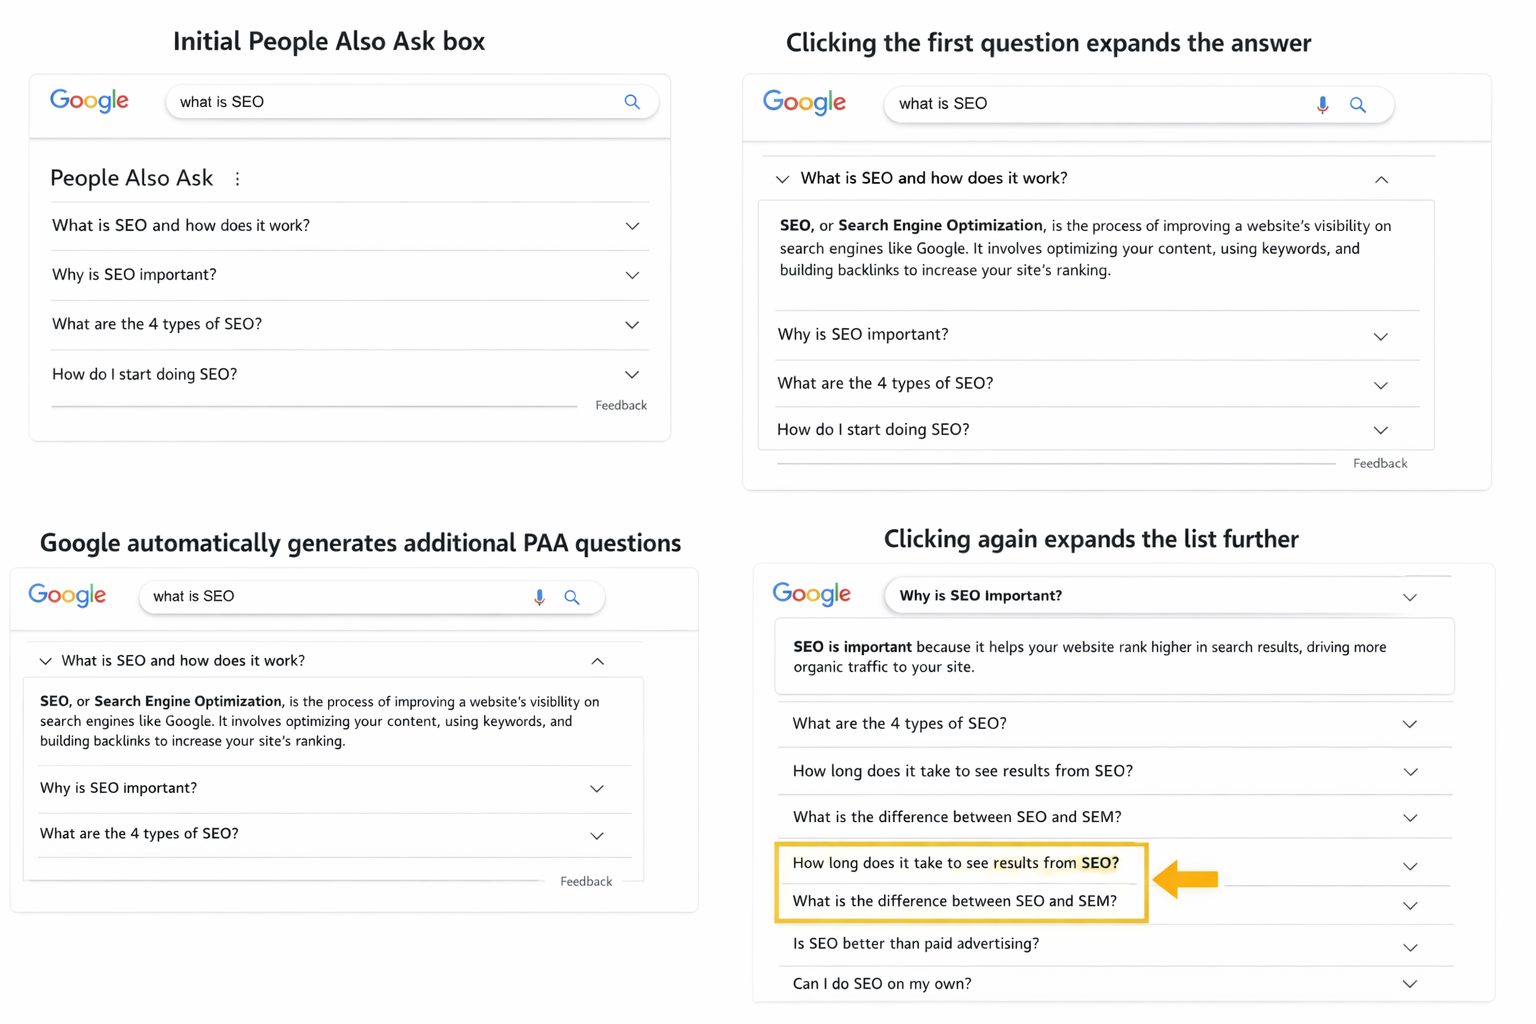
Task: Click the Feedback link under the expanded answer
Action: 1380,463
